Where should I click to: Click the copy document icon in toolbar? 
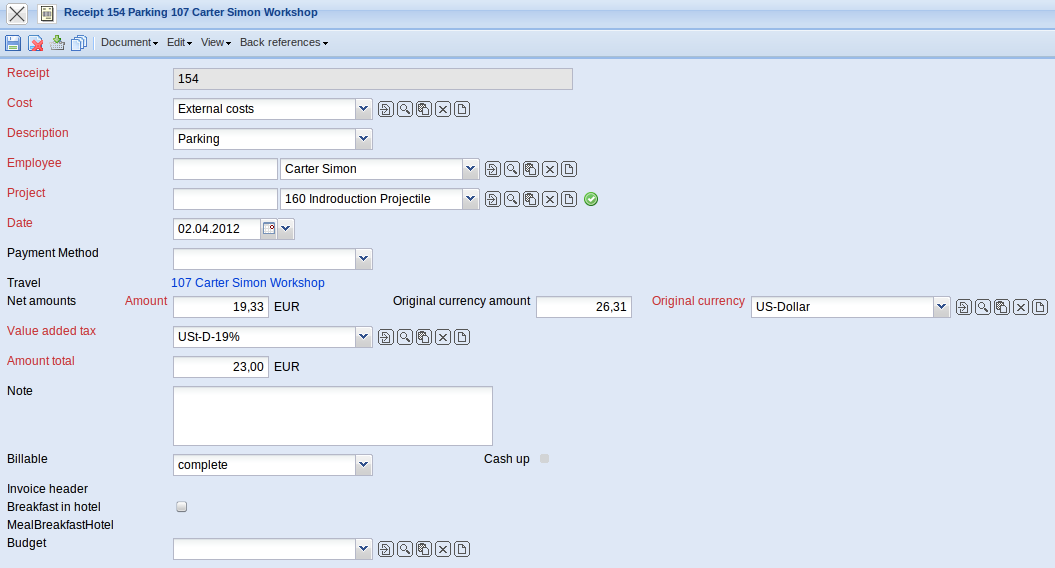pyautogui.click(x=79, y=43)
